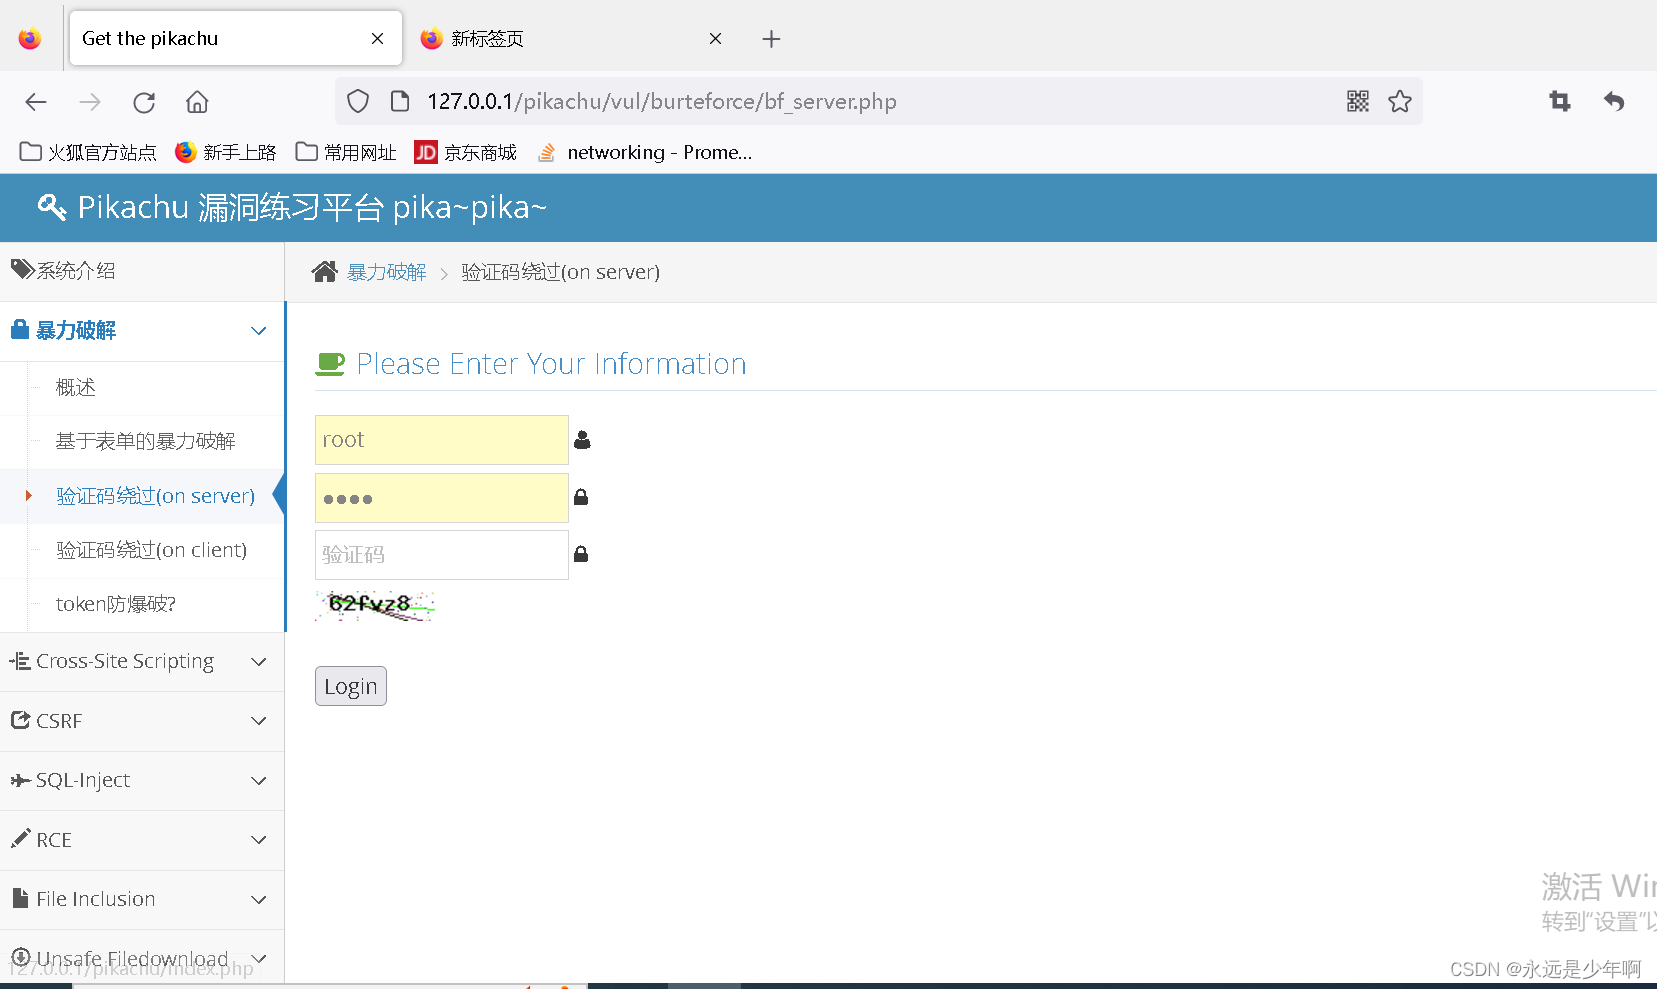
Task: Open 基于表单的暴力破解 sidebar item
Action: click(x=146, y=441)
